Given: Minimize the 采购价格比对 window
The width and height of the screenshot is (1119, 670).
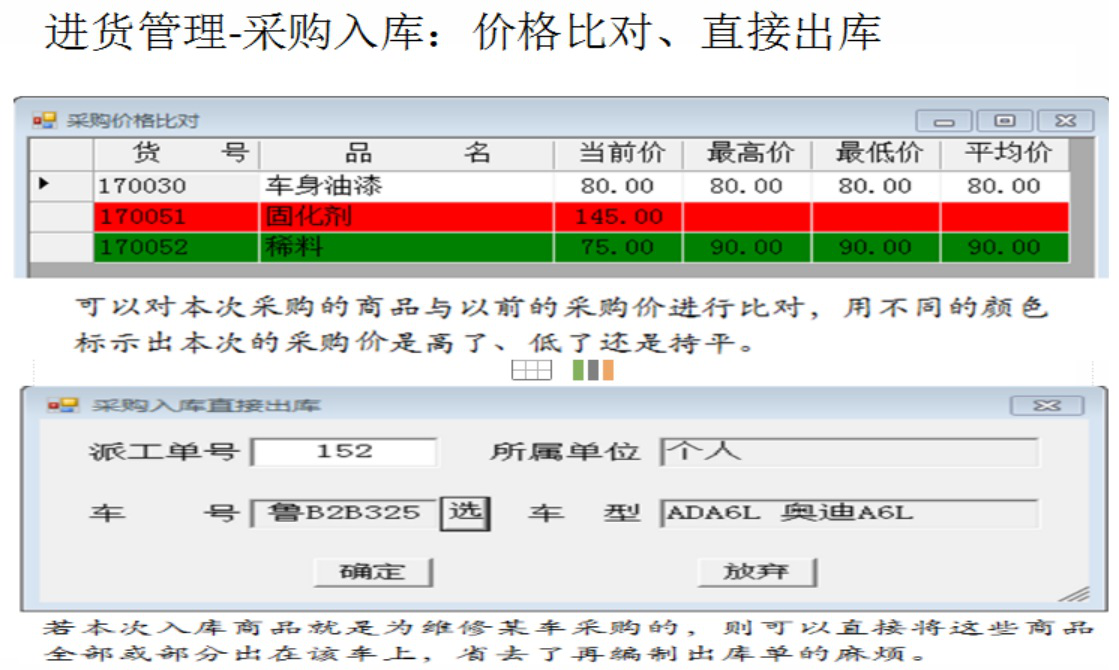Looking at the screenshot, I should [x=945, y=121].
